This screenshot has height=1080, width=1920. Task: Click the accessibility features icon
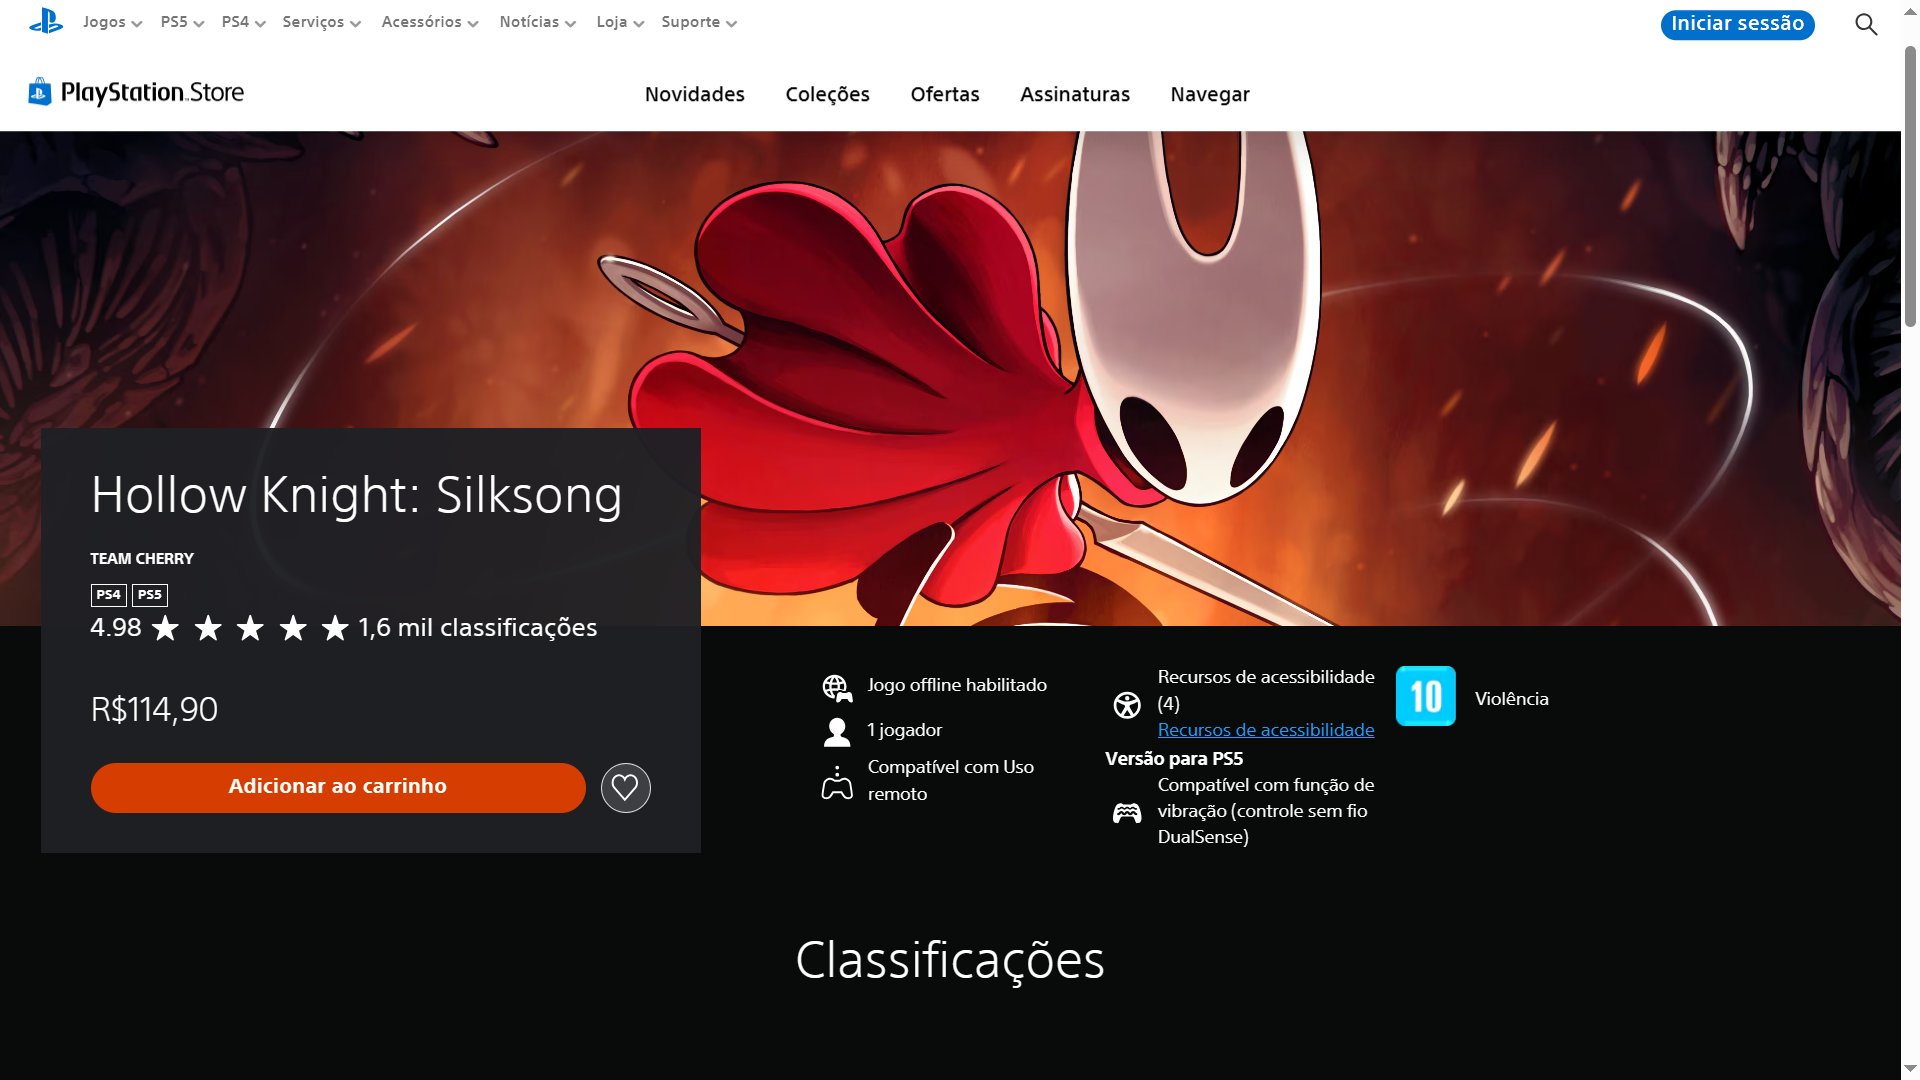pyautogui.click(x=1127, y=705)
